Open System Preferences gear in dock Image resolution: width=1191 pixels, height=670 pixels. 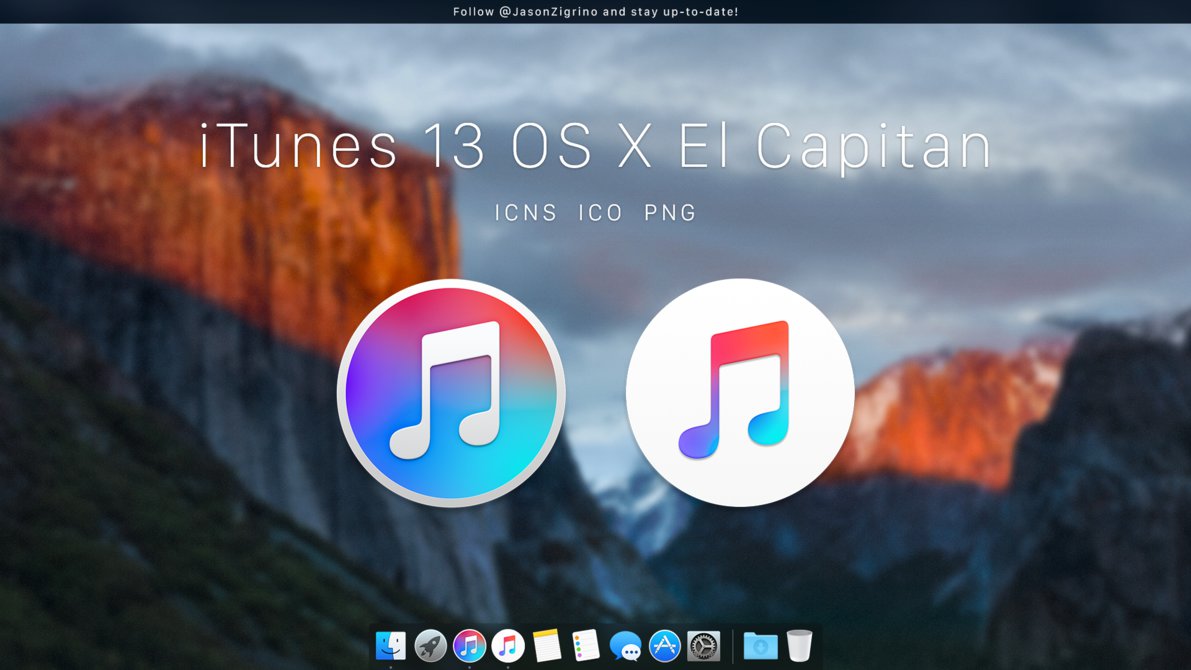[x=703, y=646]
